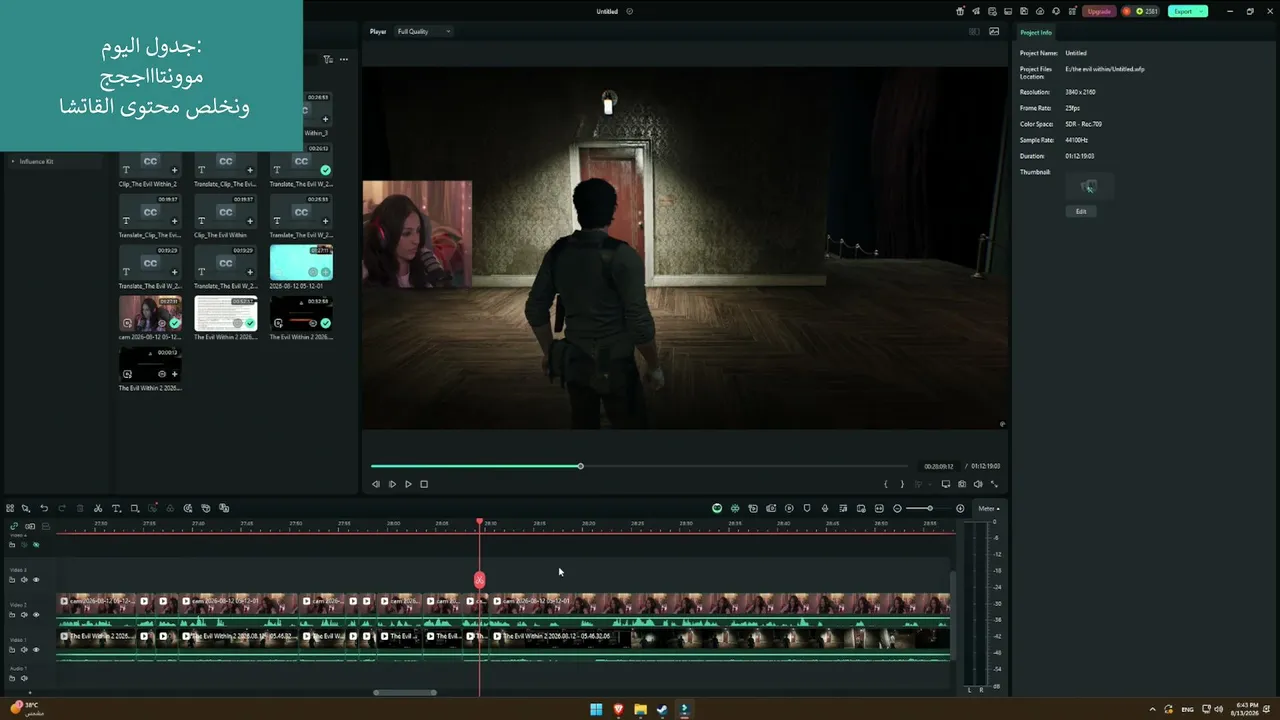Open the voiceover microphone recorder
This screenshot has height=720, width=1280.
click(x=825, y=508)
